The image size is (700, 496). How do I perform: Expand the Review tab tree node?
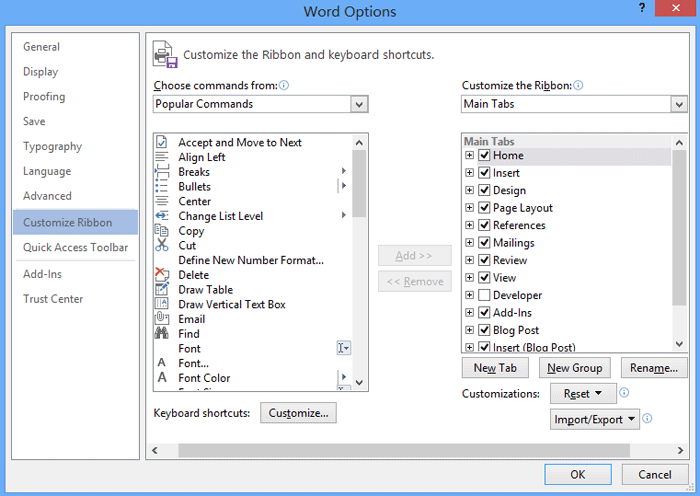pyautogui.click(x=469, y=260)
